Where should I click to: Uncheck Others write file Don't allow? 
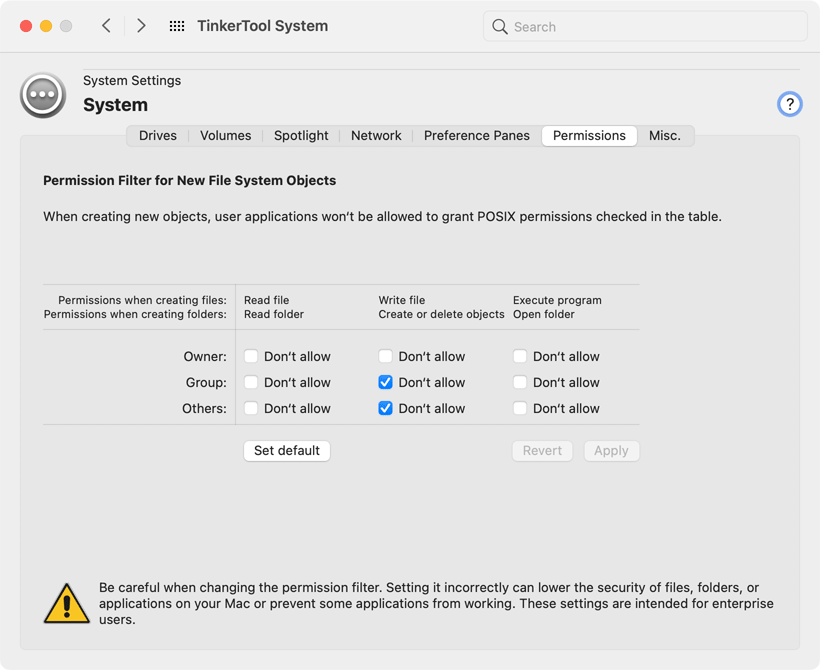click(x=385, y=408)
